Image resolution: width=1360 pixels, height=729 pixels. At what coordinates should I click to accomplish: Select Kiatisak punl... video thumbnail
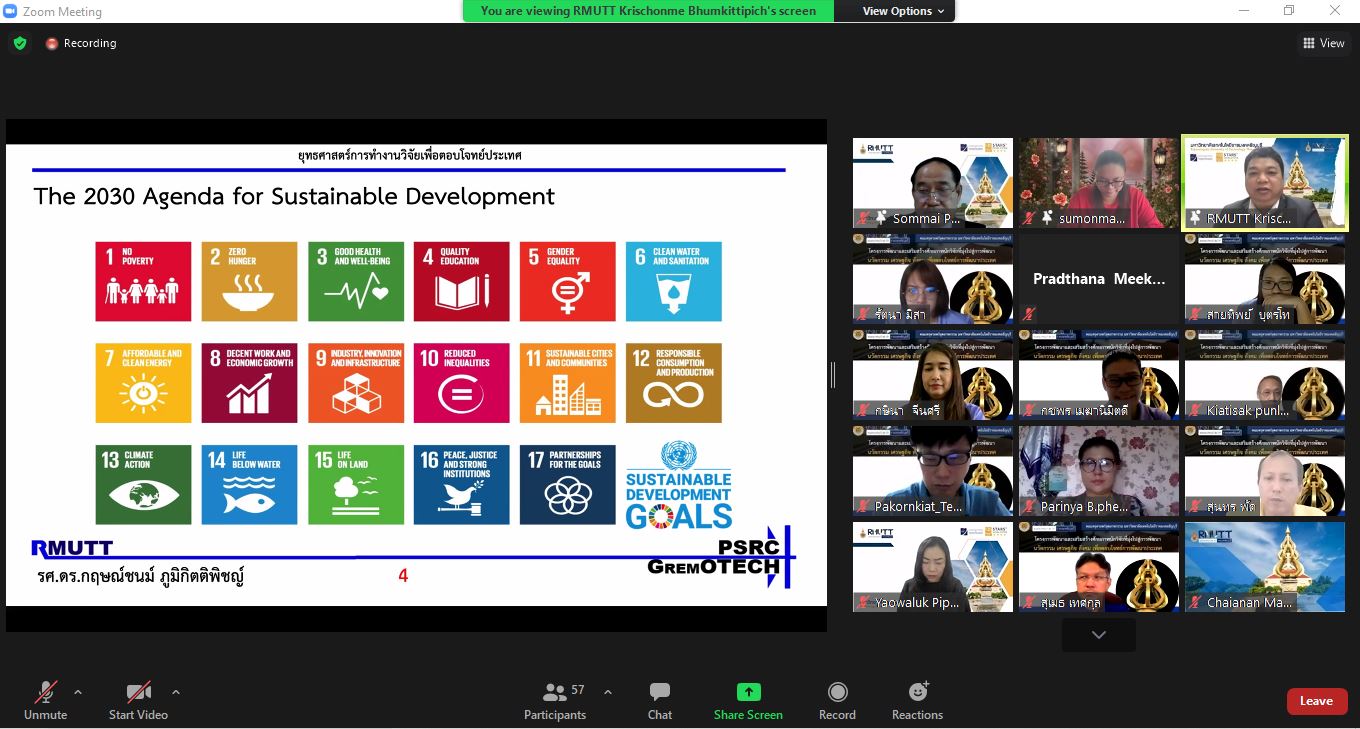(1265, 375)
